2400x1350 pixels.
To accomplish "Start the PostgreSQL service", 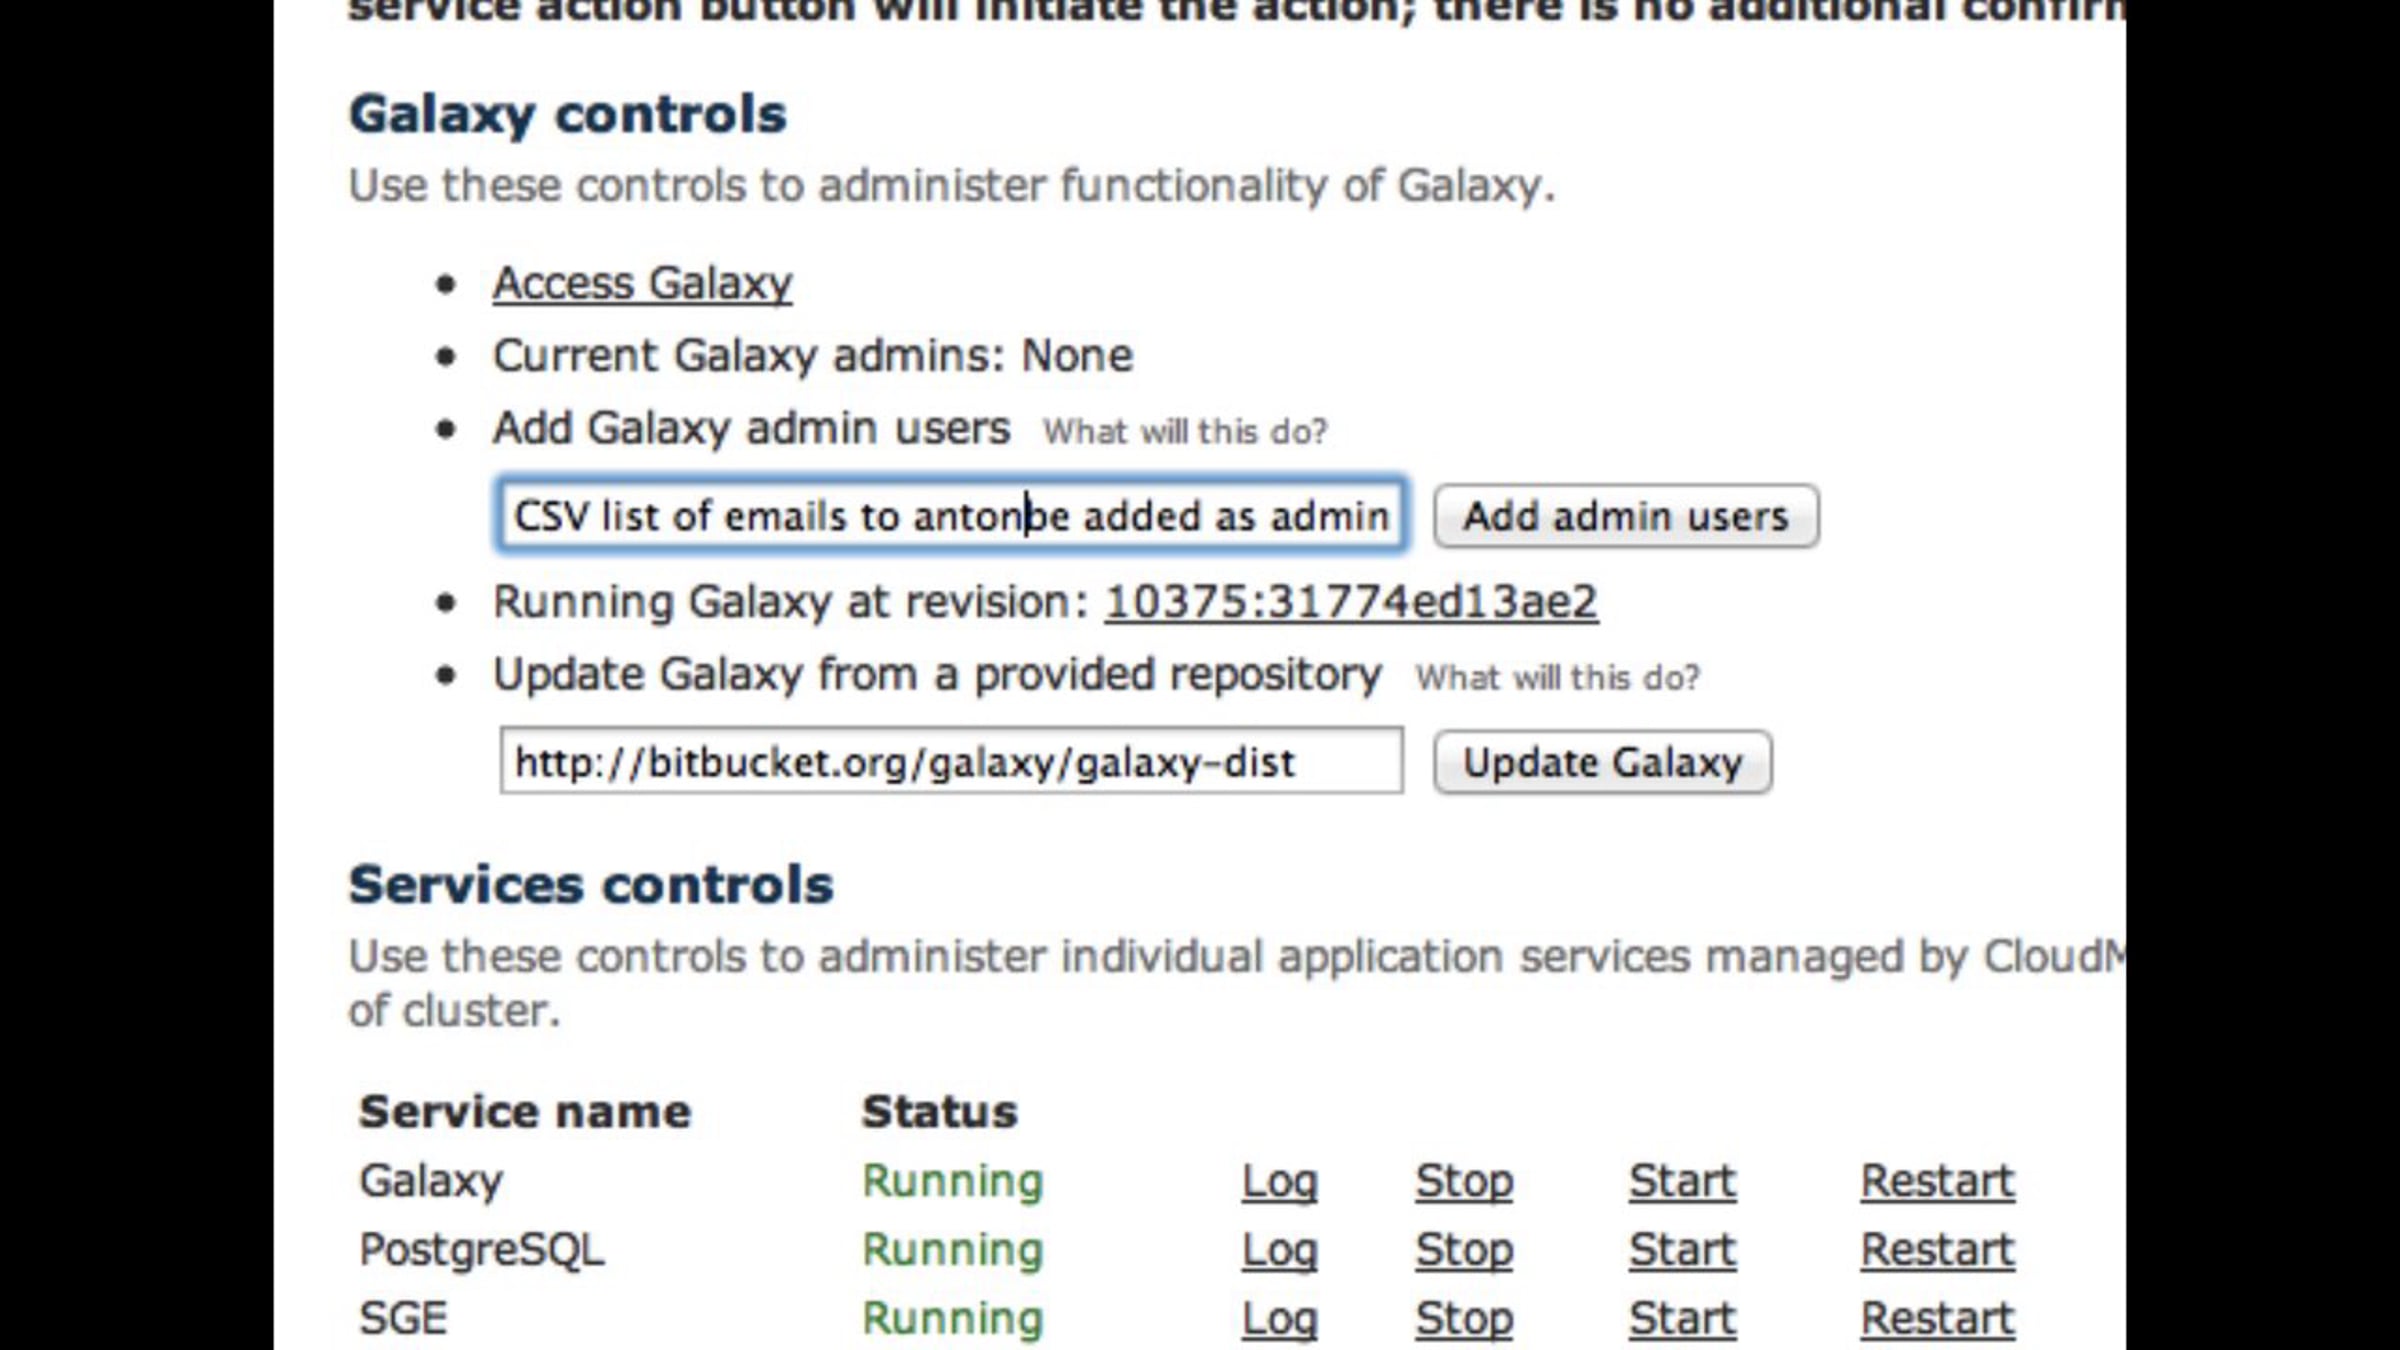I will [1682, 1250].
